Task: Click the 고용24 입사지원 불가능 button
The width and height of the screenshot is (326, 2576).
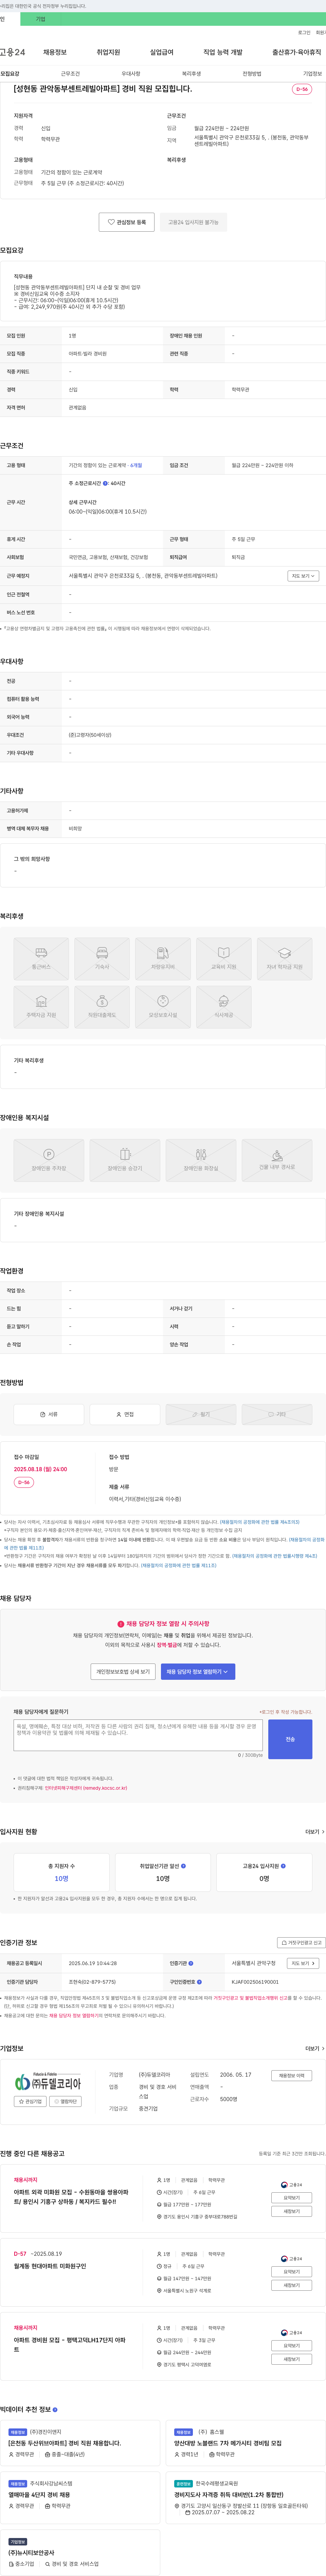Action: pyautogui.click(x=193, y=222)
